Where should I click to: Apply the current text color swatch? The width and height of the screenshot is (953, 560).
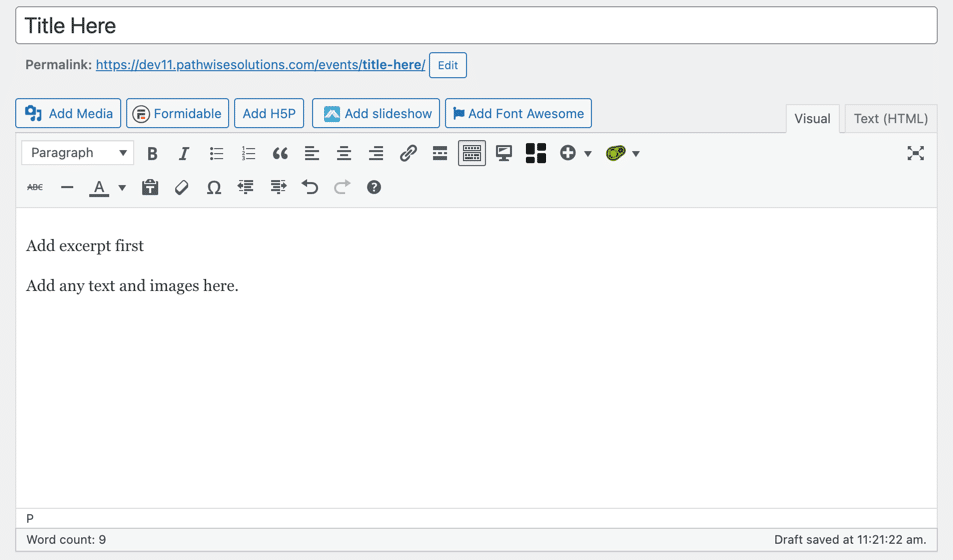click(x=99, y=188)
